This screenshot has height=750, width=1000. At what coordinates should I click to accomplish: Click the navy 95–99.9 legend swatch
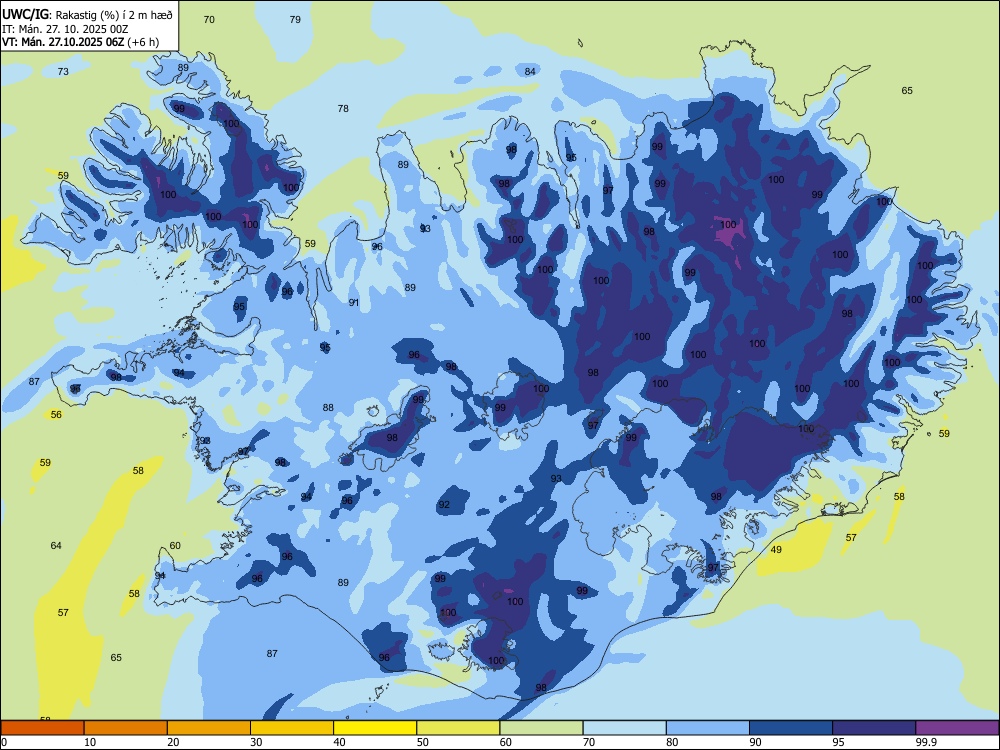point(874,728)
